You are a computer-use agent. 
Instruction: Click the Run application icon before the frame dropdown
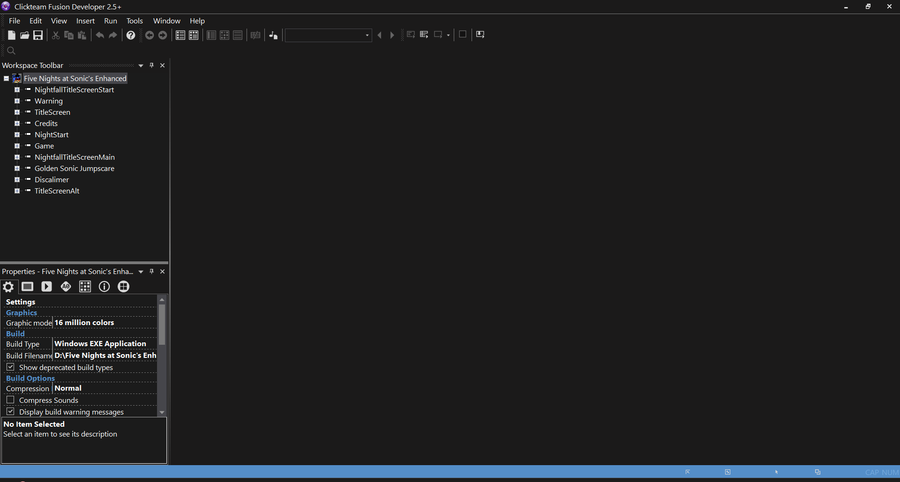tap(273, 36)
